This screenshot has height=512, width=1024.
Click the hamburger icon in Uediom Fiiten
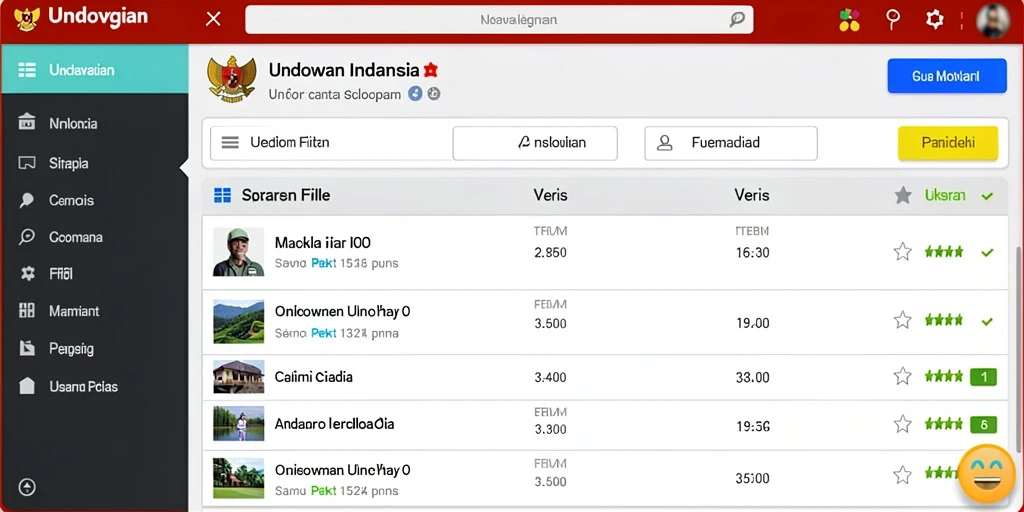click(x=230, y=142)
